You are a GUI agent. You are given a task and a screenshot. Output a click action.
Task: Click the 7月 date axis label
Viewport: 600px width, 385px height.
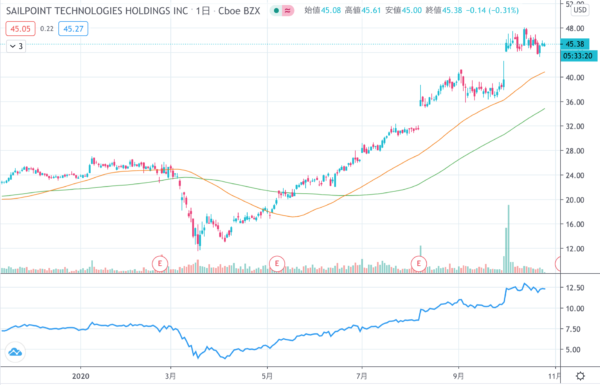click(362, 376)
